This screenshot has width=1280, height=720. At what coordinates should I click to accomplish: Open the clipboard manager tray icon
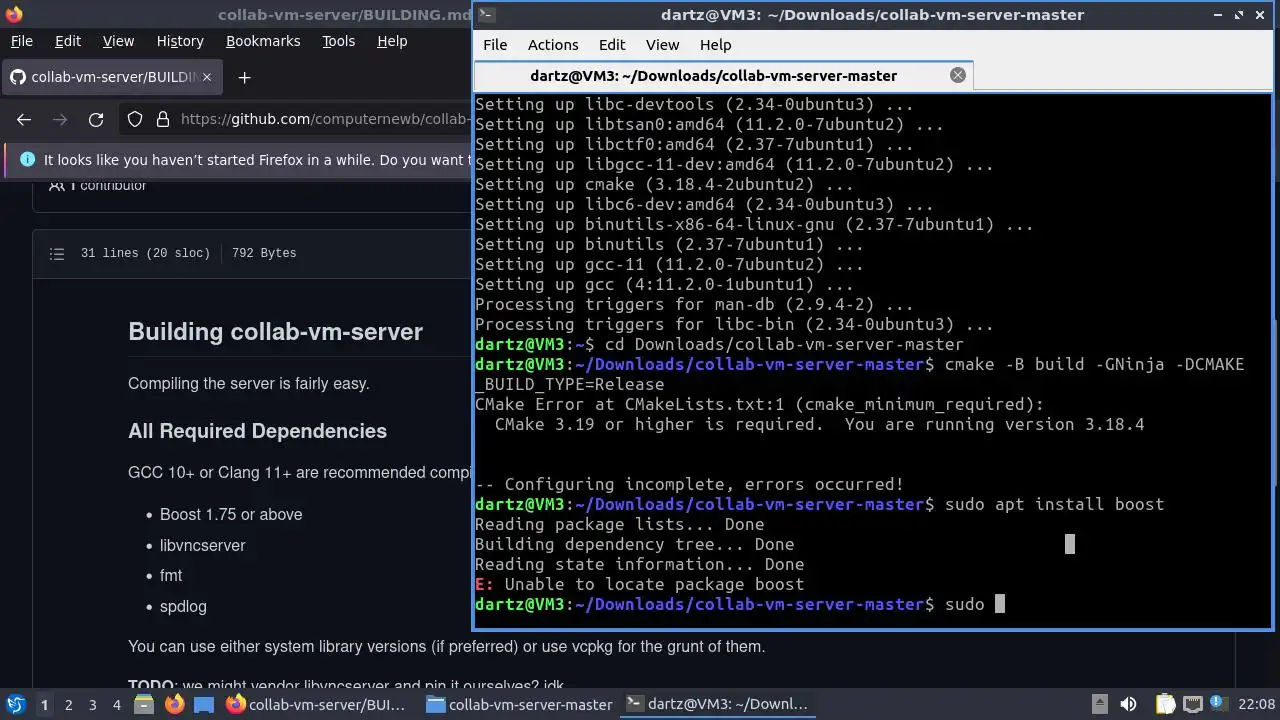coord(1165,705)
